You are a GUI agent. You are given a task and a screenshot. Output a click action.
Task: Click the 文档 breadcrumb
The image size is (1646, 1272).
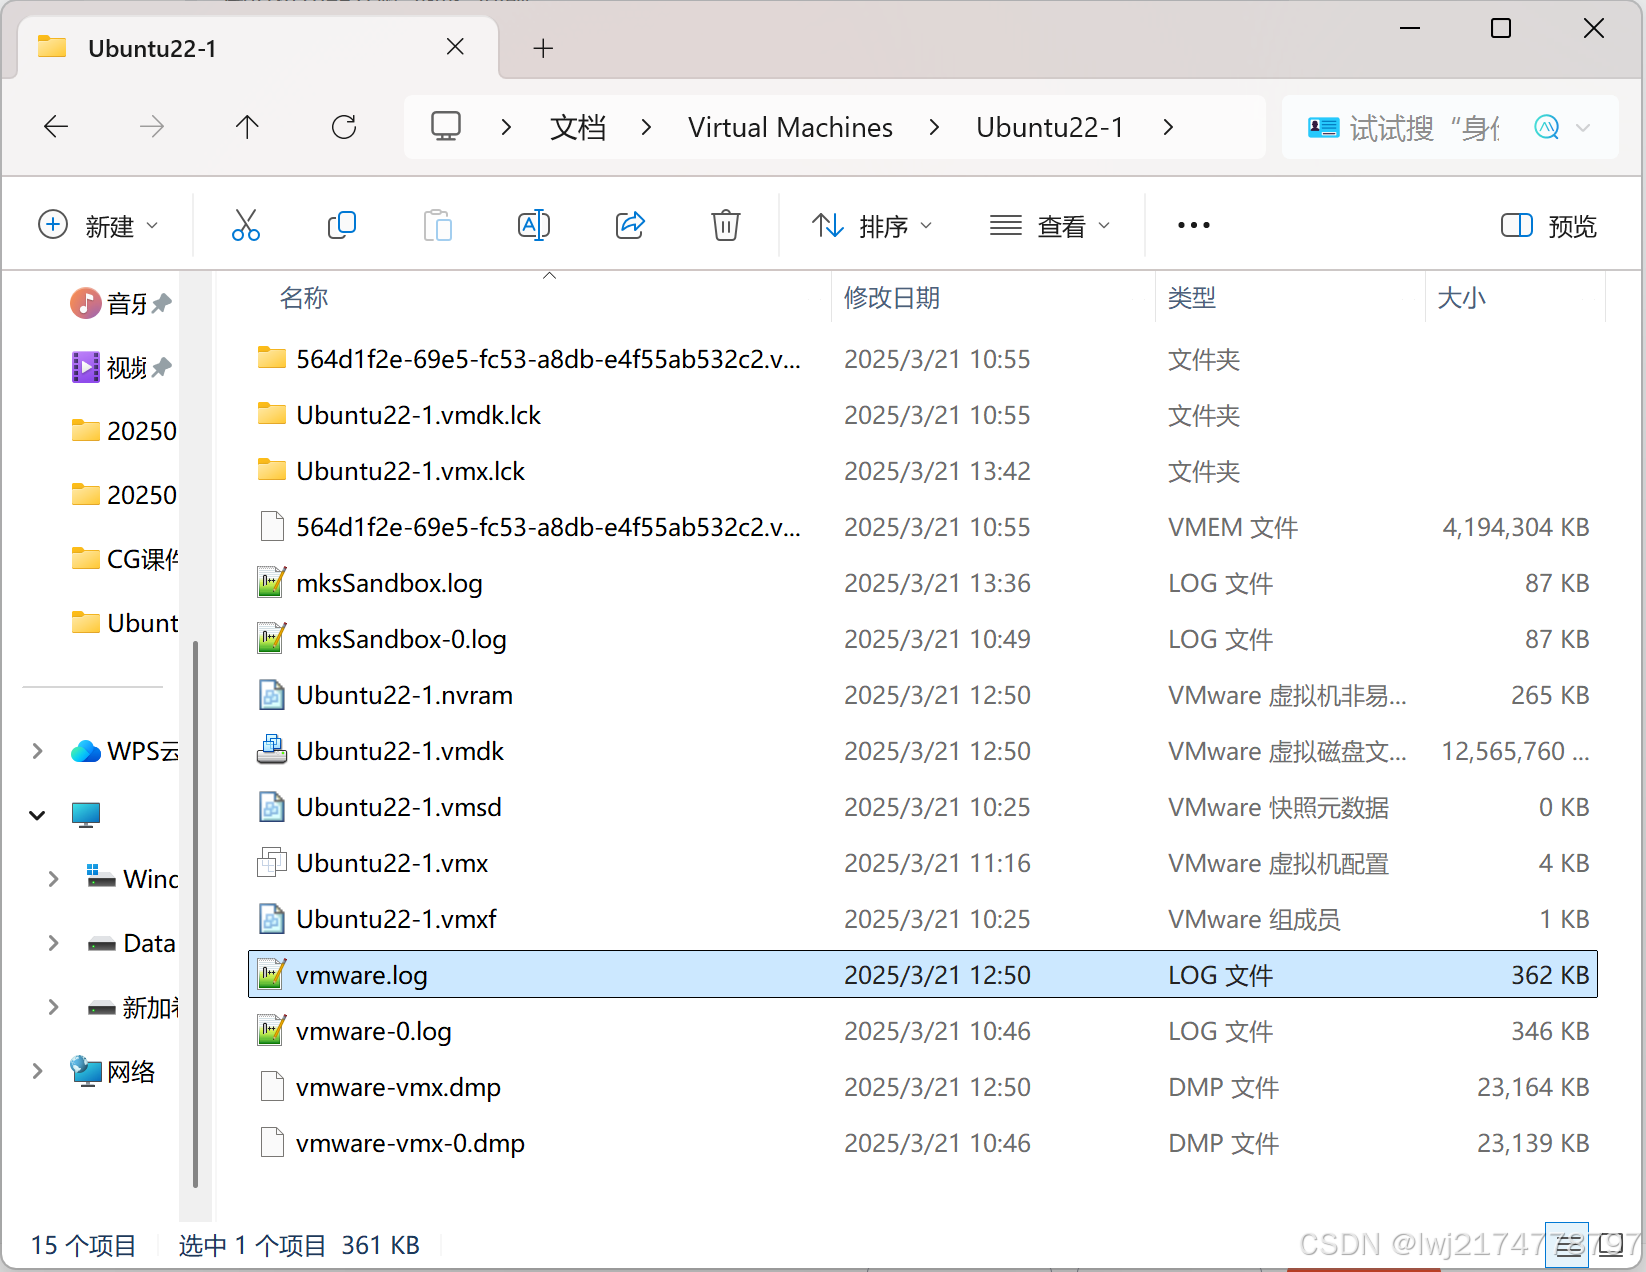tap(578, 127)
